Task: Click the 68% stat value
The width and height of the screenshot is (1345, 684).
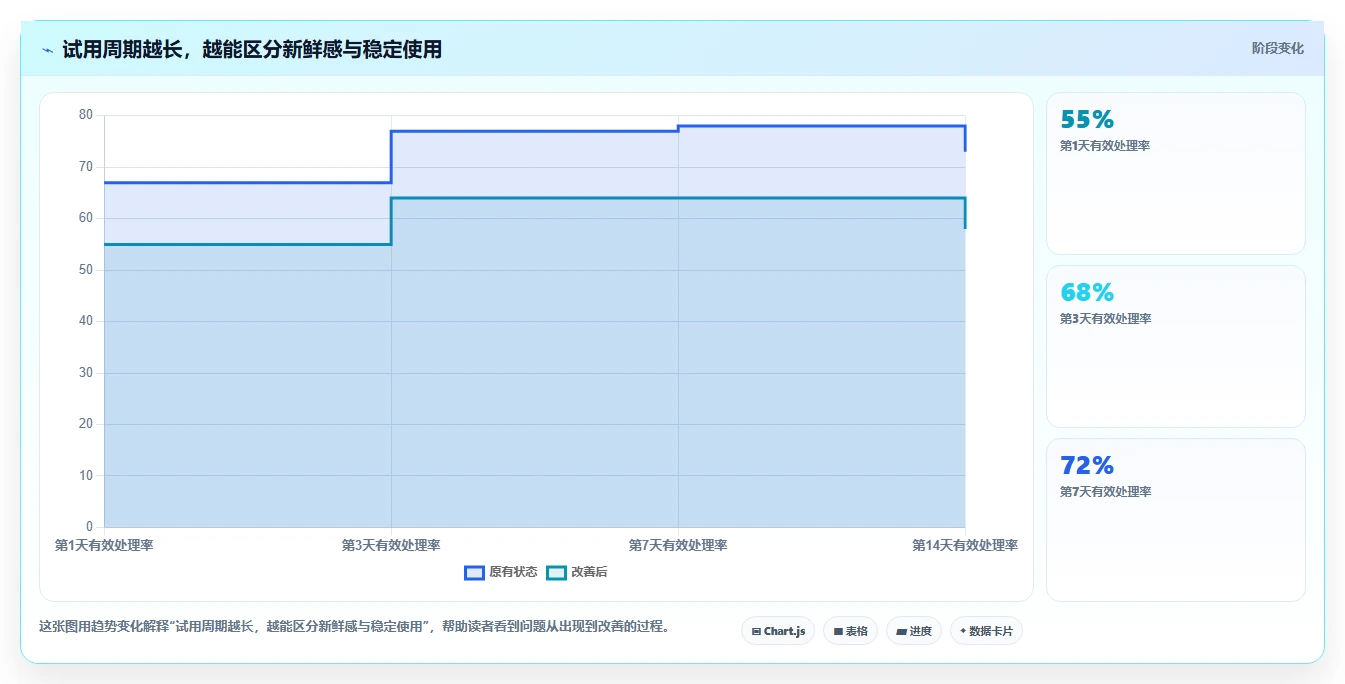Action: coord(1087,292)
